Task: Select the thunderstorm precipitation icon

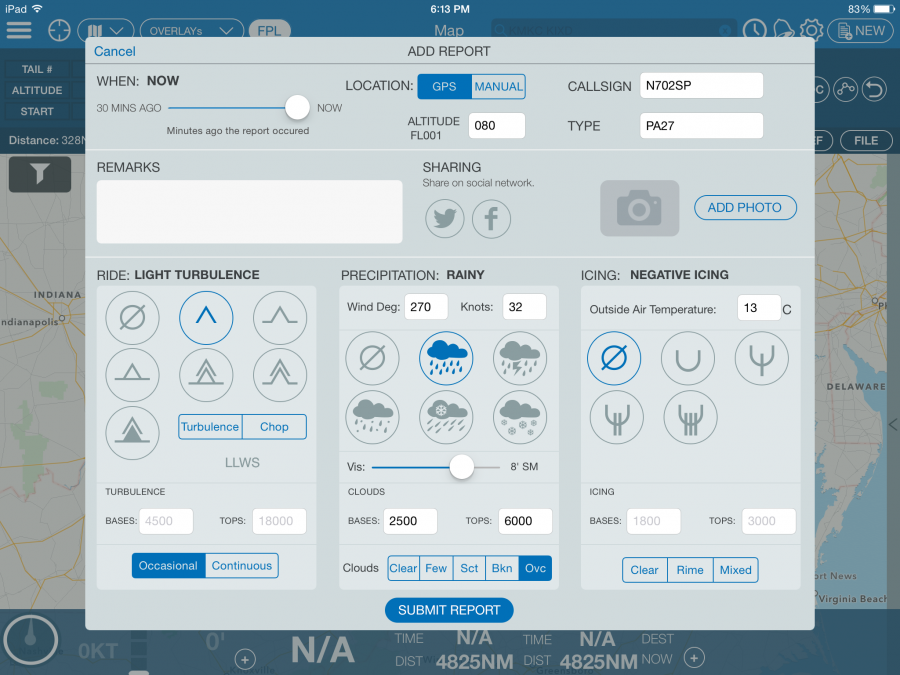Action: point(520,358)
